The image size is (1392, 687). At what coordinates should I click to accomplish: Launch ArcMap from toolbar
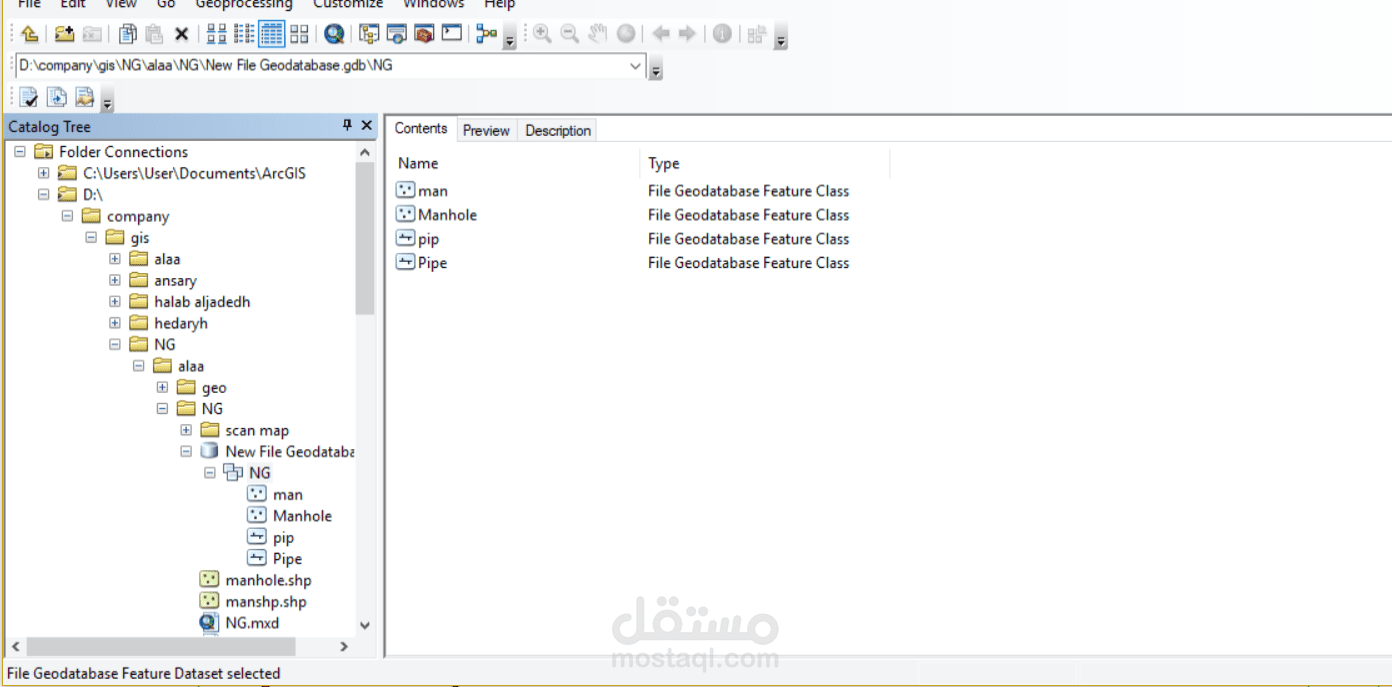(x=334, y=34)
